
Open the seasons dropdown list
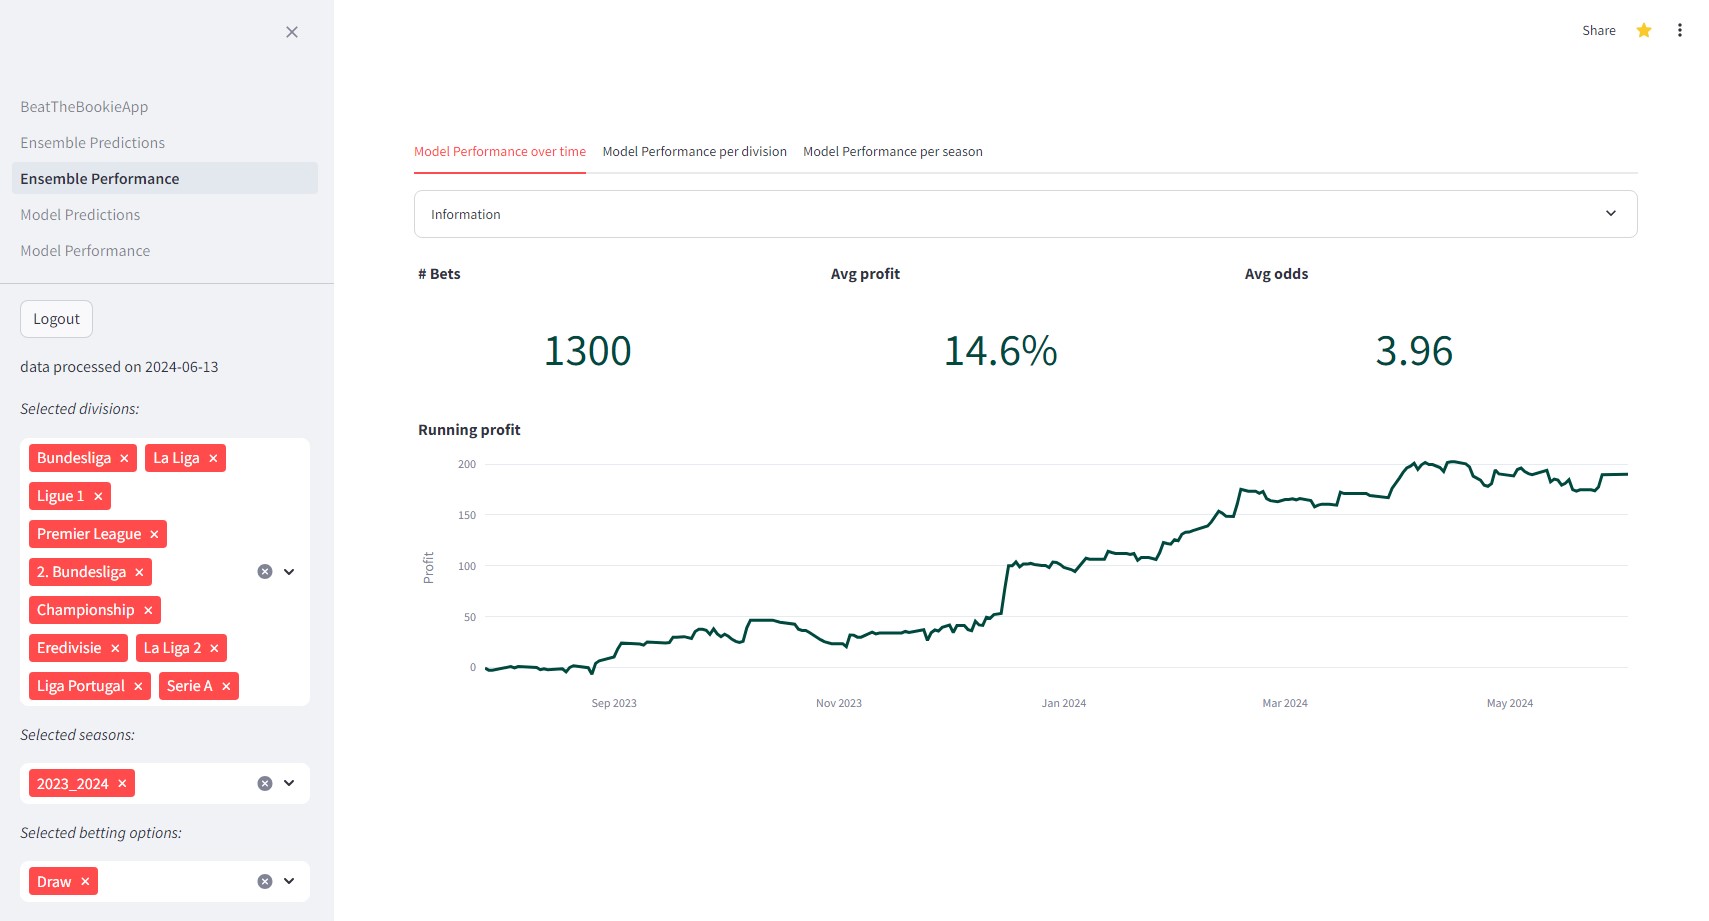click(289, 784)
